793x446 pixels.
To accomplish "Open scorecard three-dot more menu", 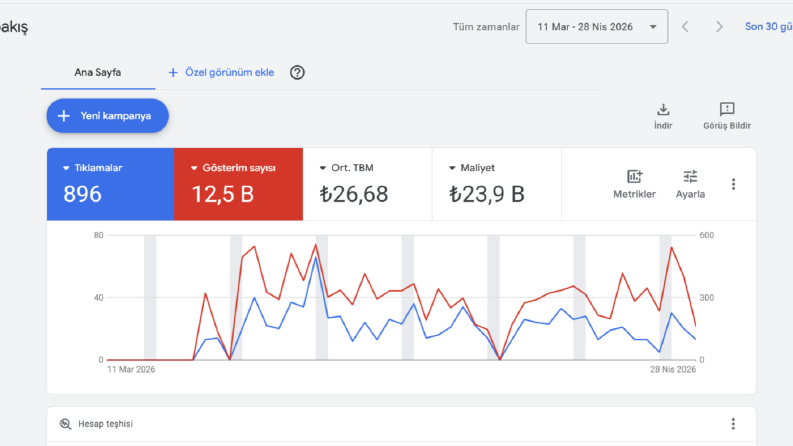I will 733,184.
